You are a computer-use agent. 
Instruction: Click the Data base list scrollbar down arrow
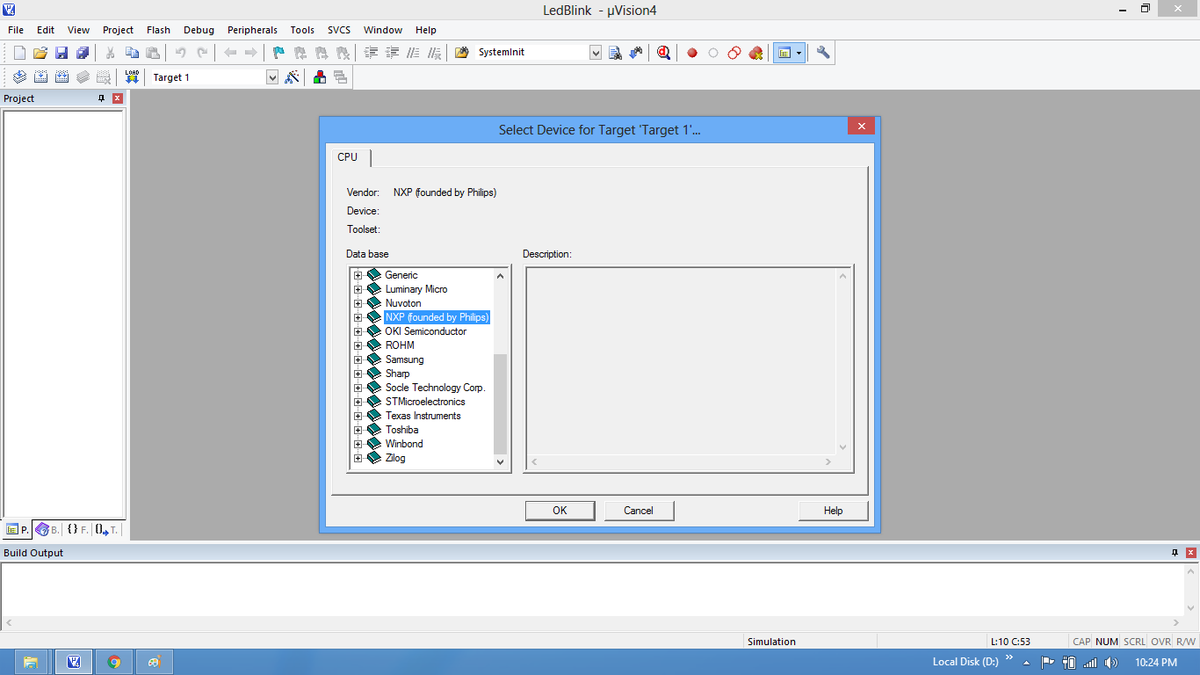501,463
